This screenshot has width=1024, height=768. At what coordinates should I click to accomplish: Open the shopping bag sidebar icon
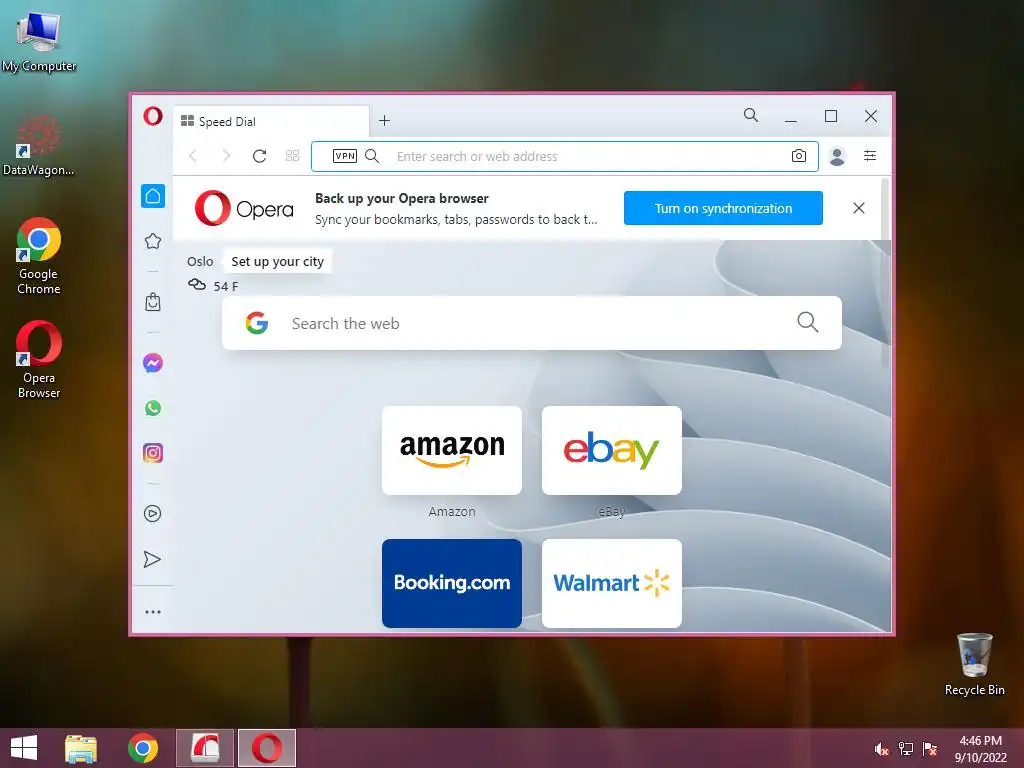coord(153,302)
